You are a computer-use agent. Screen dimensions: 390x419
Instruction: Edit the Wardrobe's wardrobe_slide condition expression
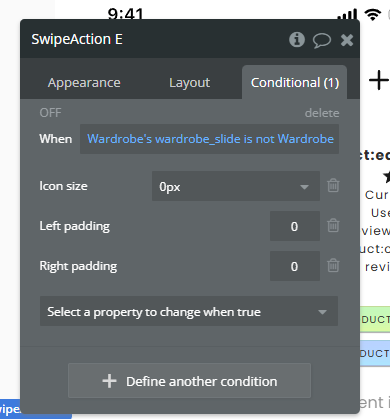[209, 139]
